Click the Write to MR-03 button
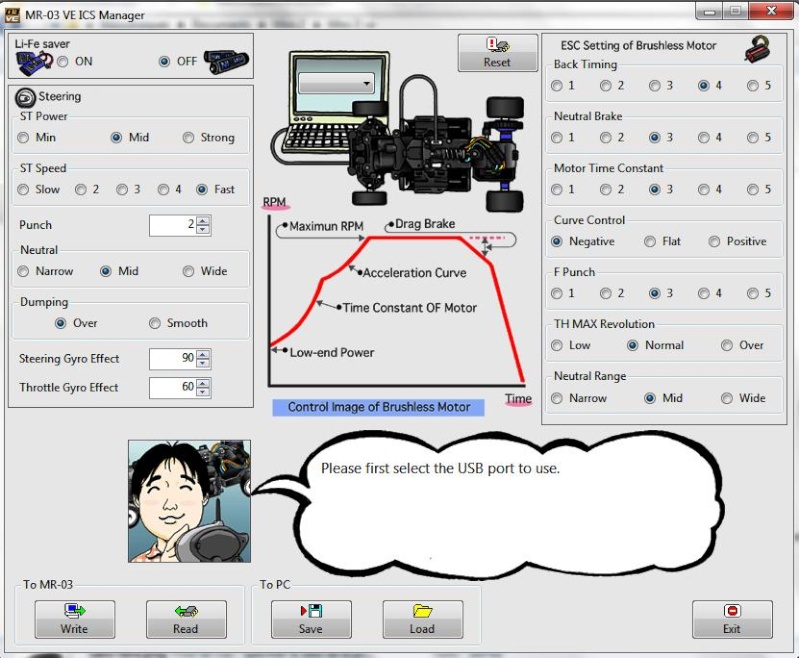This screenshot has height=658, width=799. (74, 619)
